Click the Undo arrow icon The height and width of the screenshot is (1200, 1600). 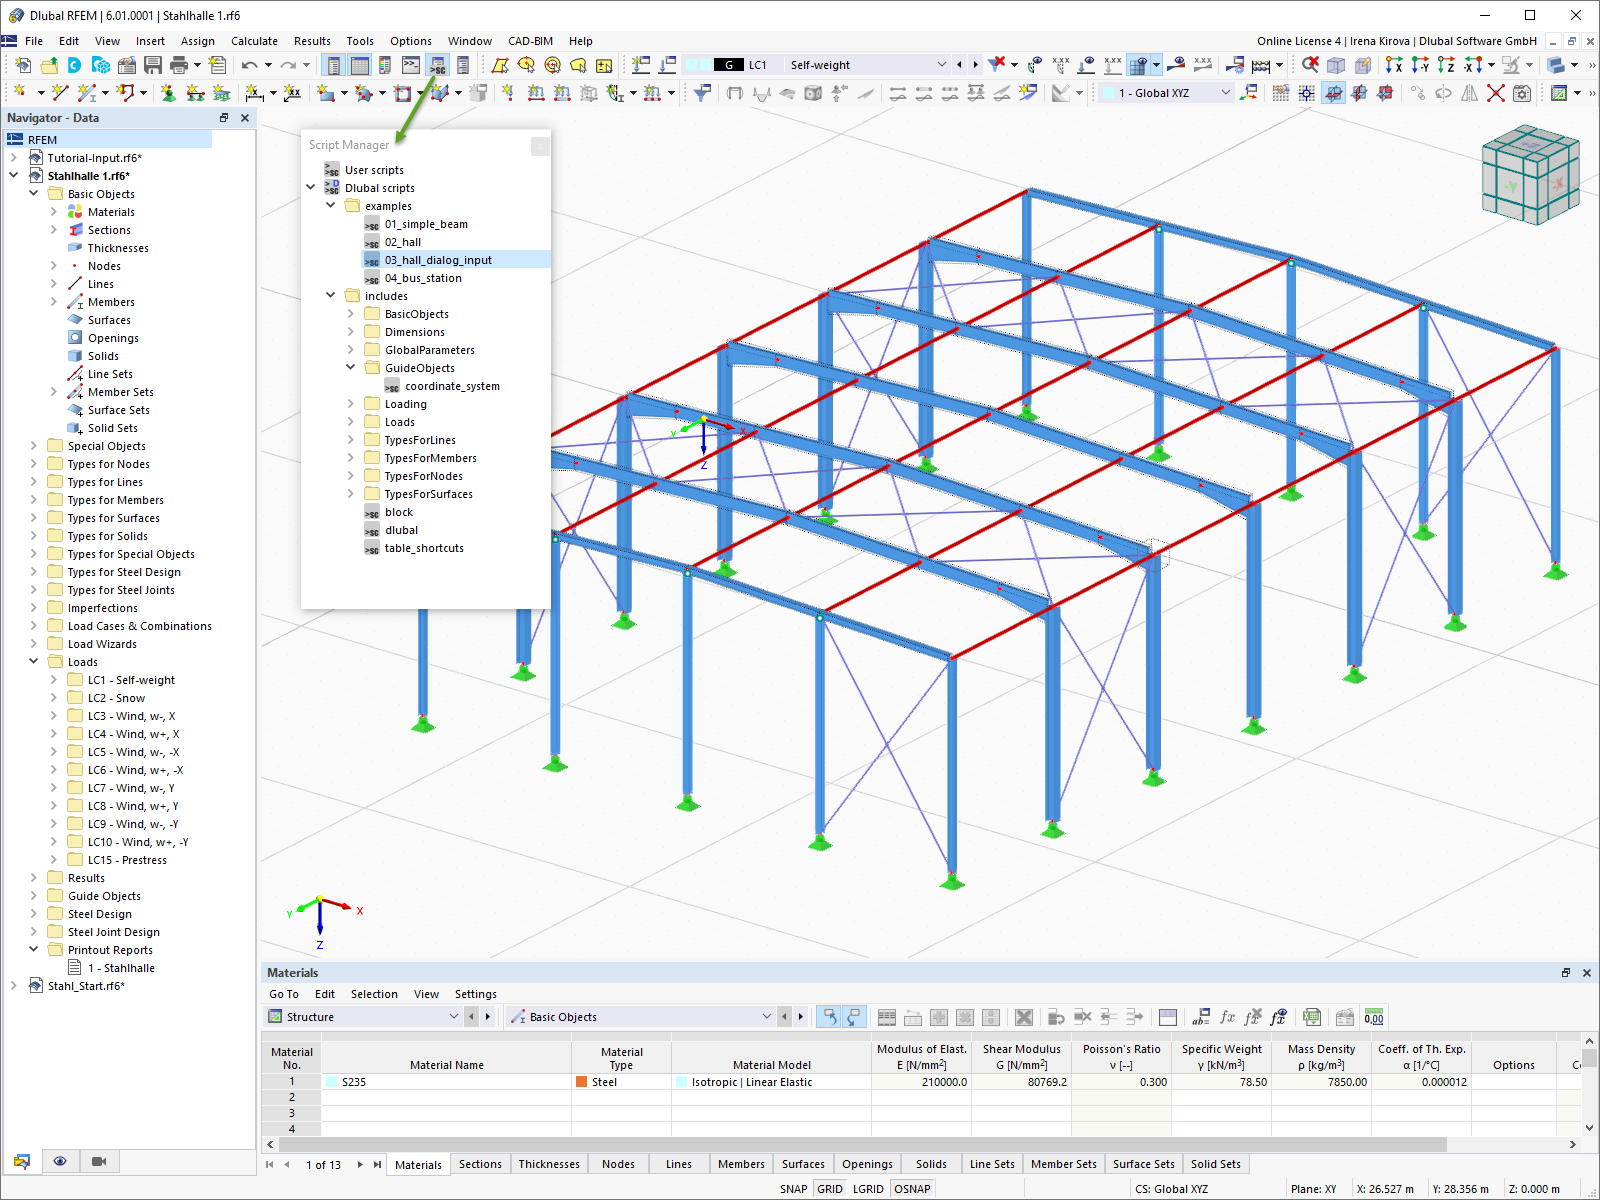pos(249,65)
